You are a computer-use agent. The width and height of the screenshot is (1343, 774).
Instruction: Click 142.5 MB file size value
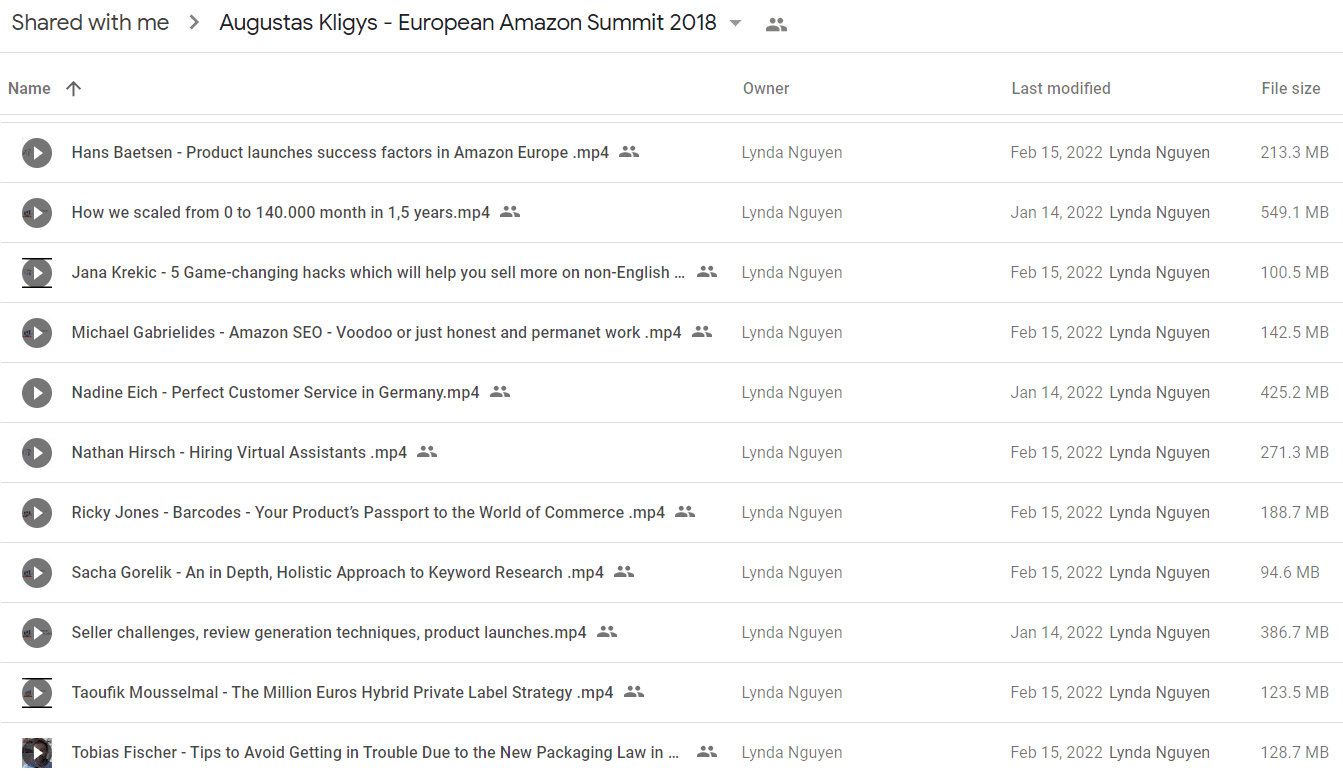(1294, 333)
